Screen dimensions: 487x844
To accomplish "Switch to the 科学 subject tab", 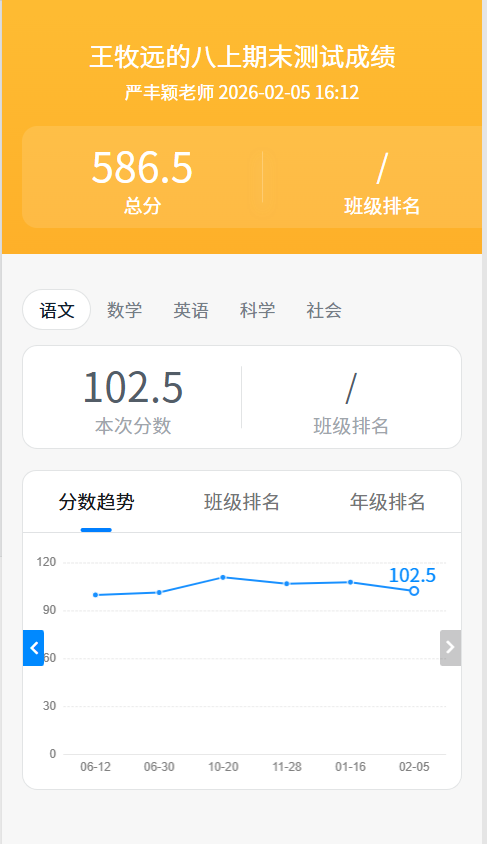I will click(257, 310).
